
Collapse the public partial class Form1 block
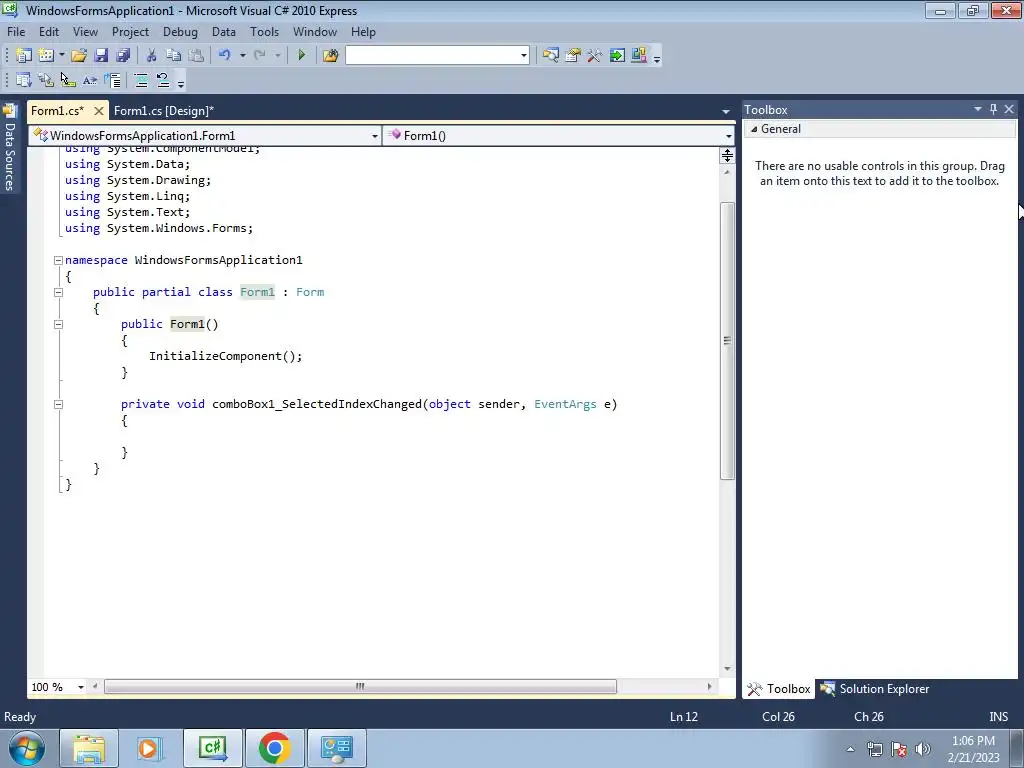click(58, 292)
